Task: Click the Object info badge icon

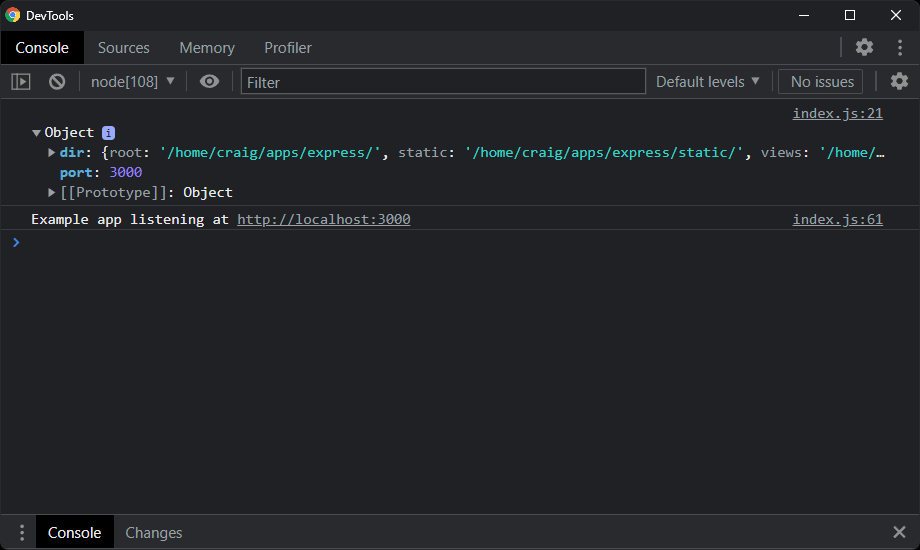Action: [109, 132]
